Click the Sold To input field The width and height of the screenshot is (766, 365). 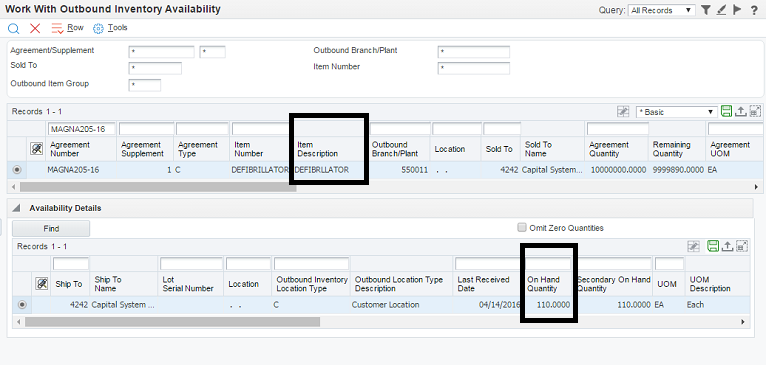pos(155,68)
